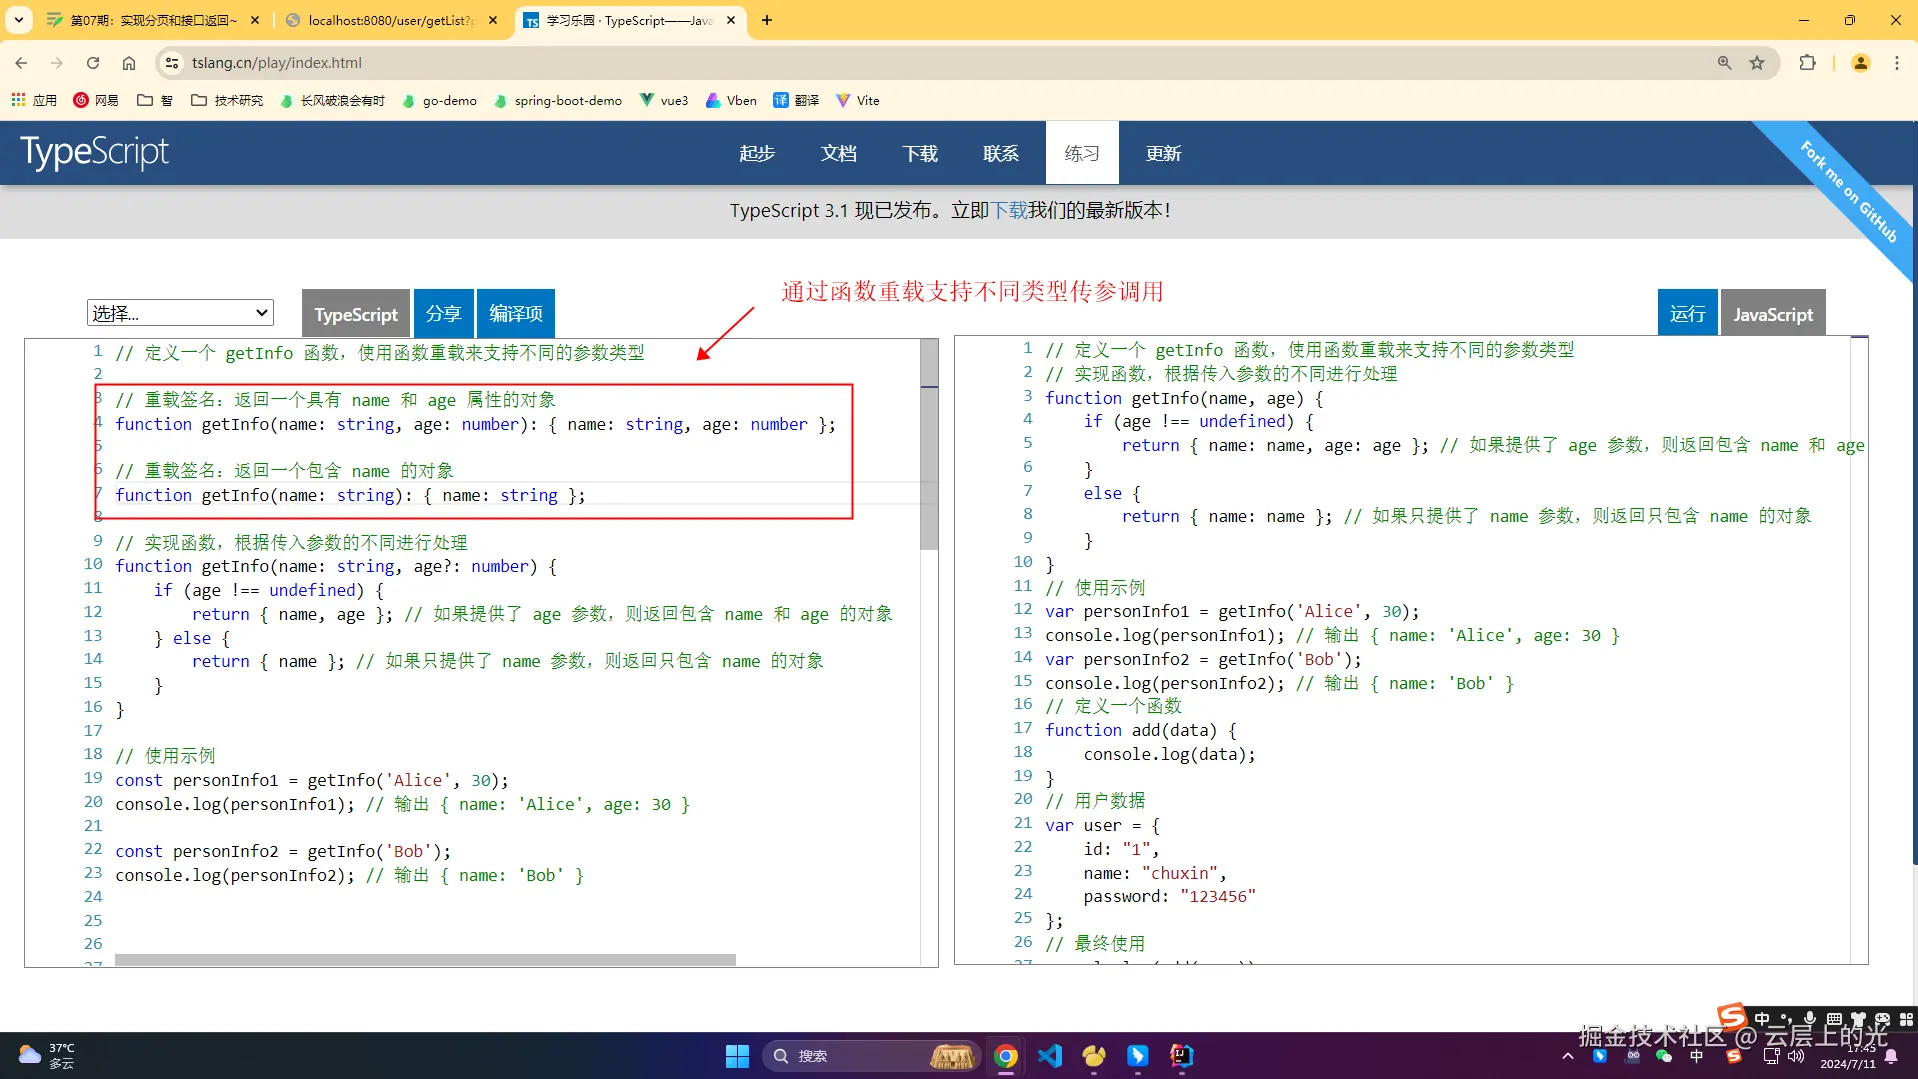View site information icon beside the URL
The height and width of the screenshot is (1079, 1918).
(x=172, y=63)
